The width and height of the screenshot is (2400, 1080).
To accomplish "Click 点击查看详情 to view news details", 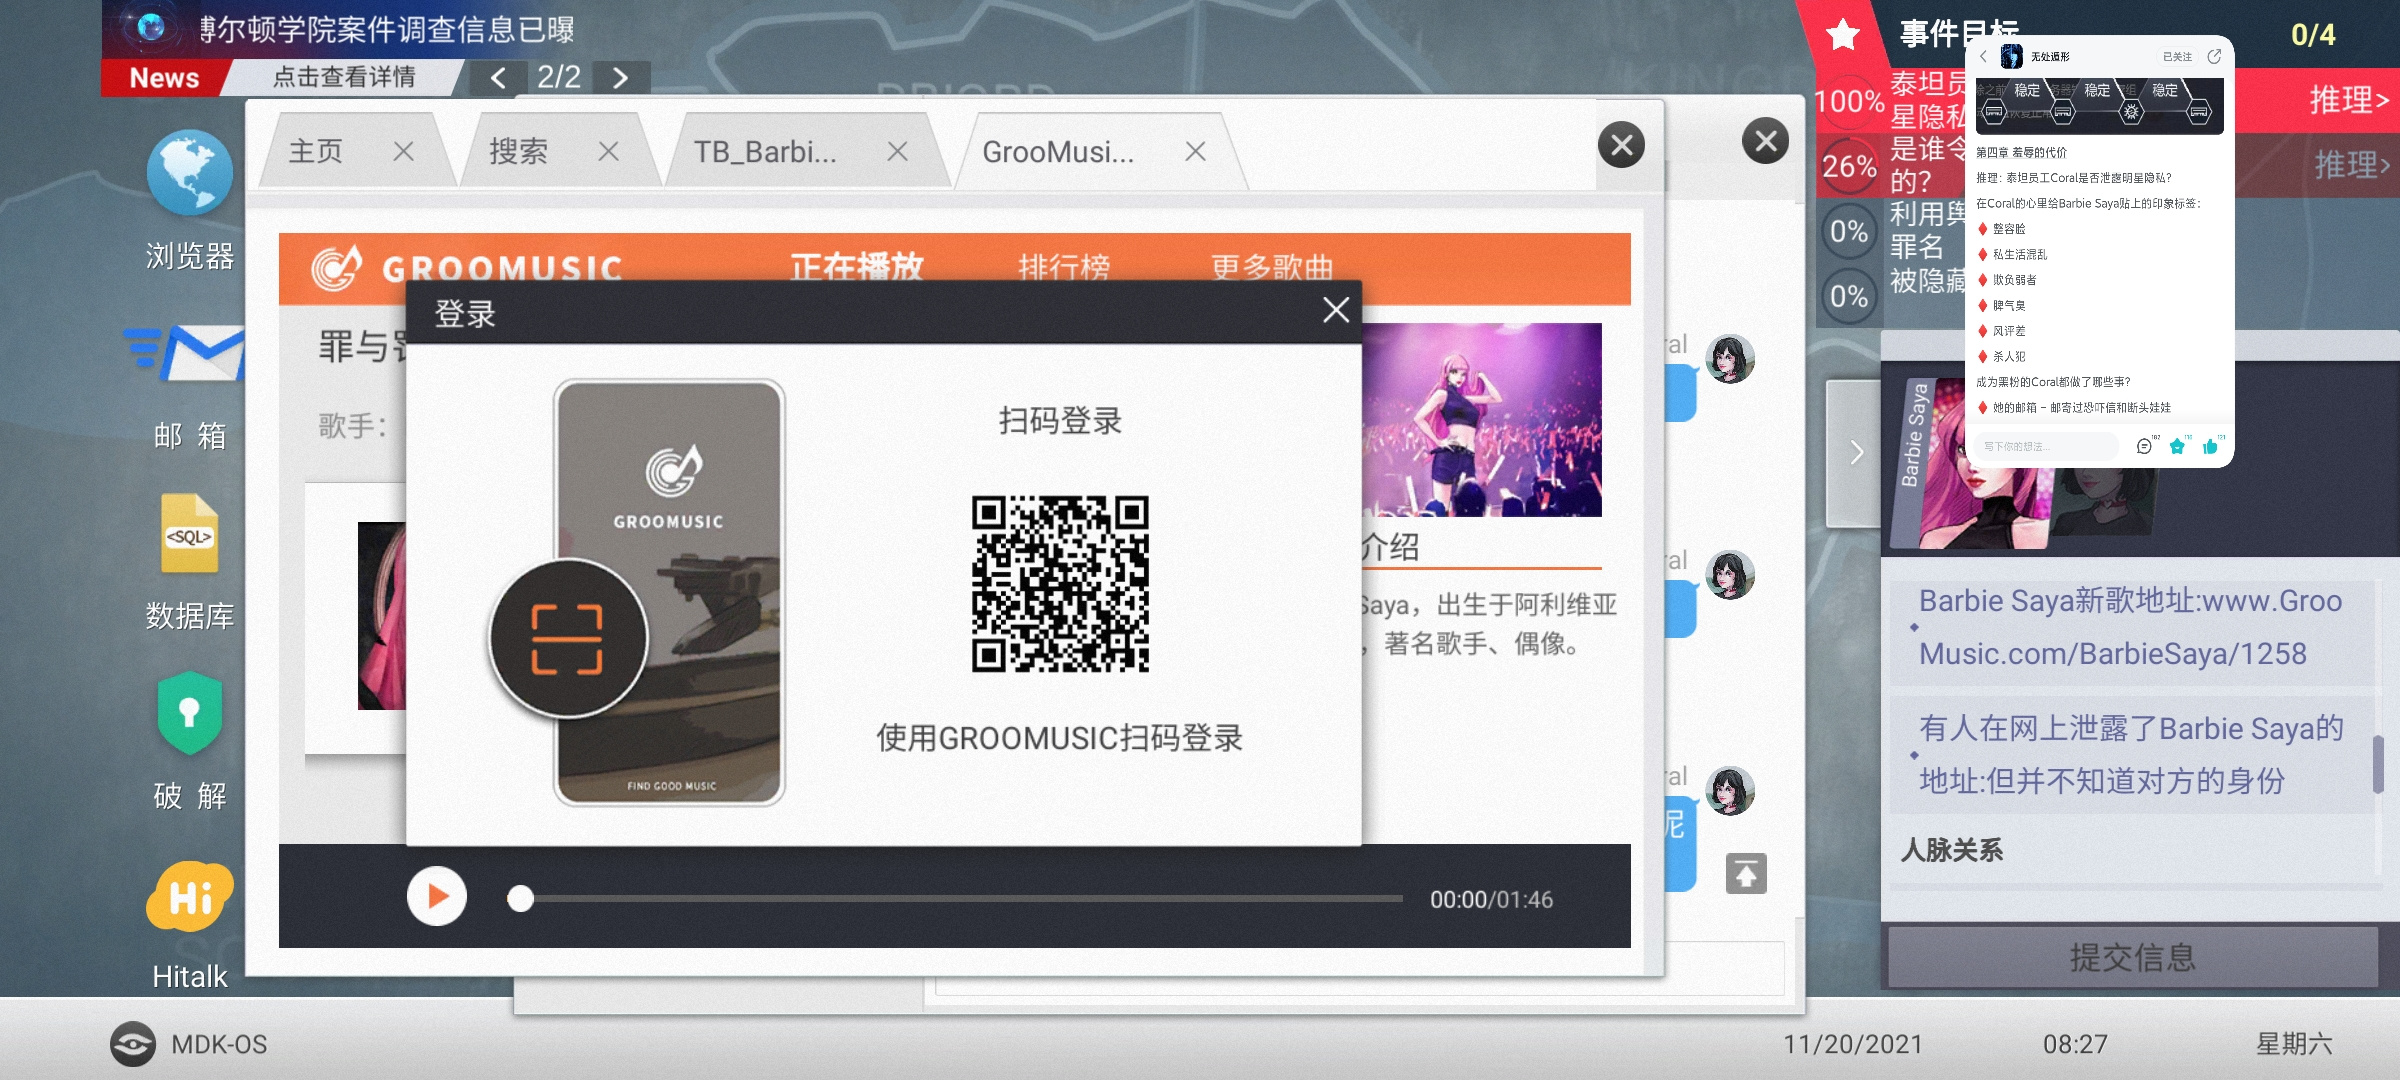I will tap(344, 77).
